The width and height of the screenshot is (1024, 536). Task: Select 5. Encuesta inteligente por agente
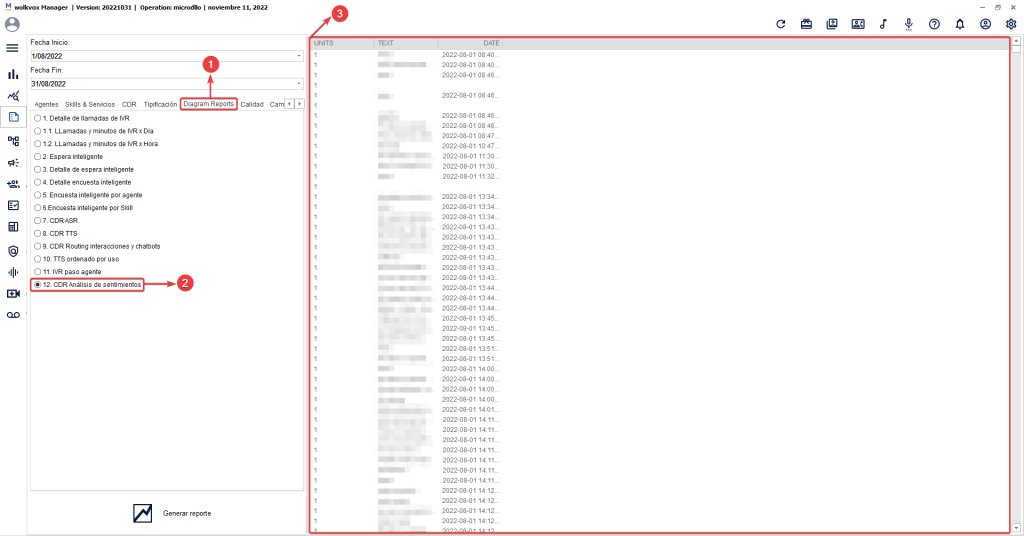pyautogui.click(x=88, y=195)
